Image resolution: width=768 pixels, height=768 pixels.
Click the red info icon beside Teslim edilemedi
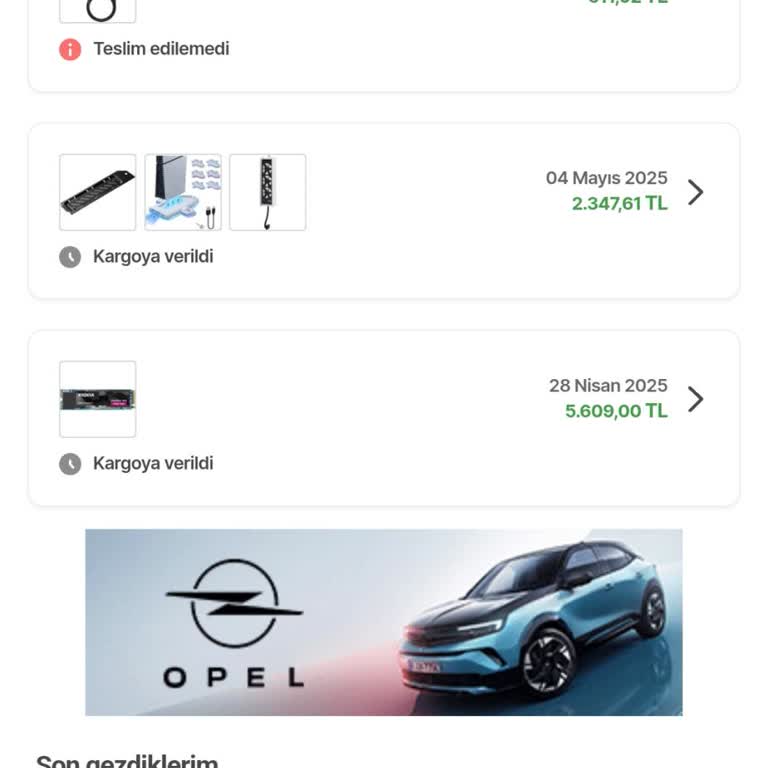pyautogui.click(x=70, y=48)
